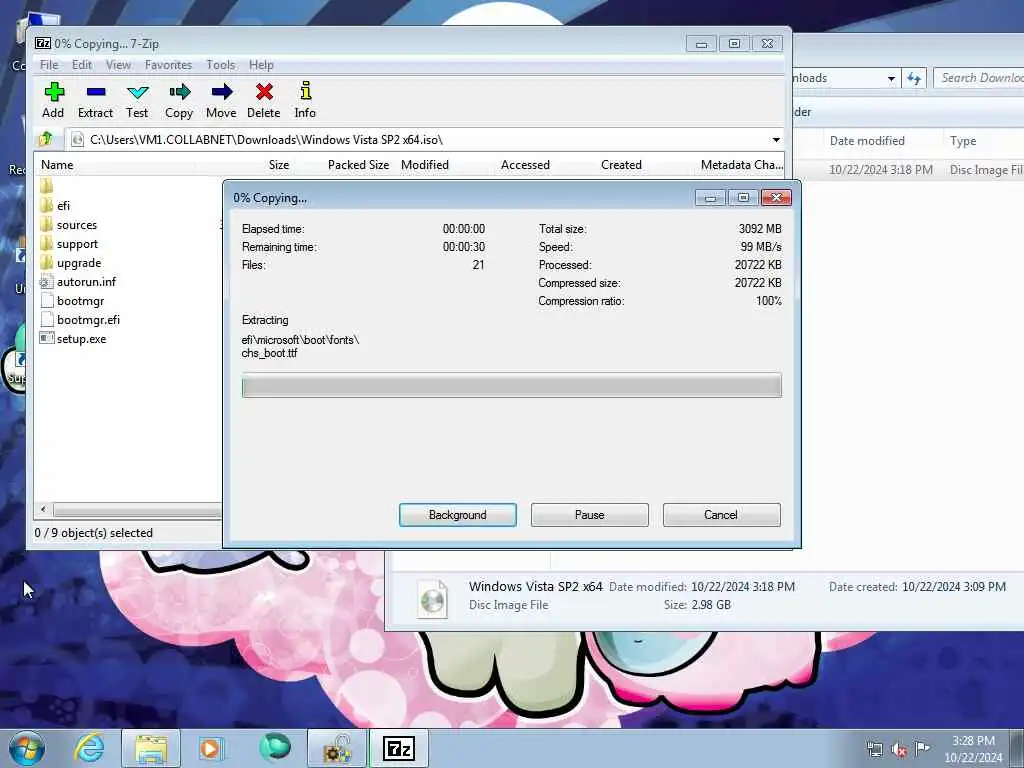Send copying to Background
The width and height of the screenshot is (1024, 768).
pyautogui.click(x=458, y=515)
